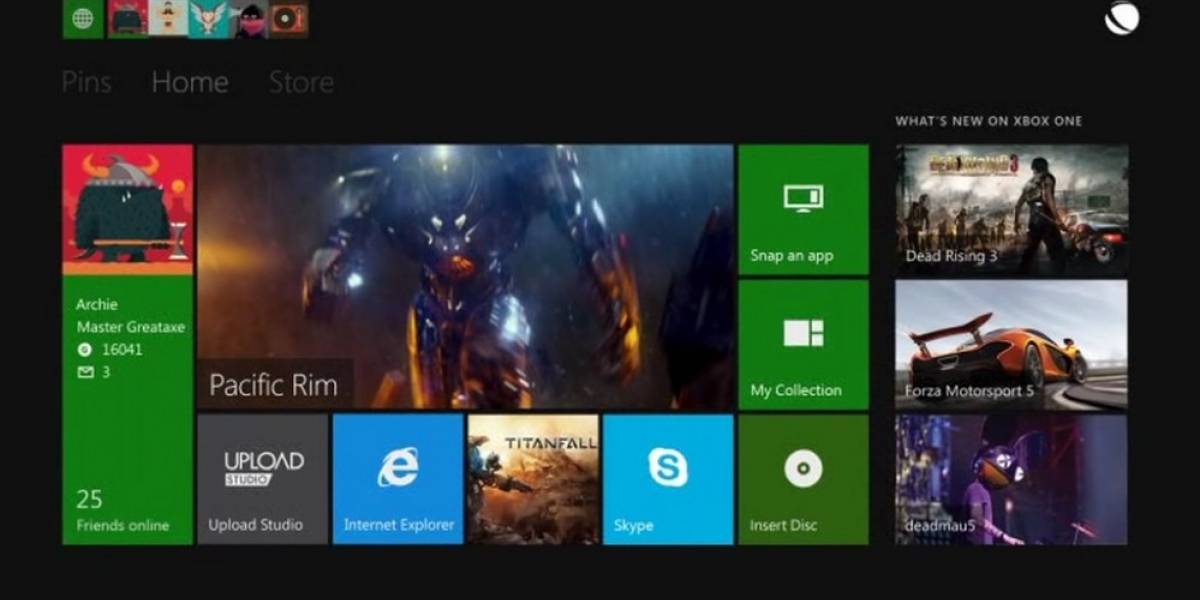The height and width of the screenshot is (600, 1200).
Task: Click the '16041' gamerscore value
Action: point(122,350)
